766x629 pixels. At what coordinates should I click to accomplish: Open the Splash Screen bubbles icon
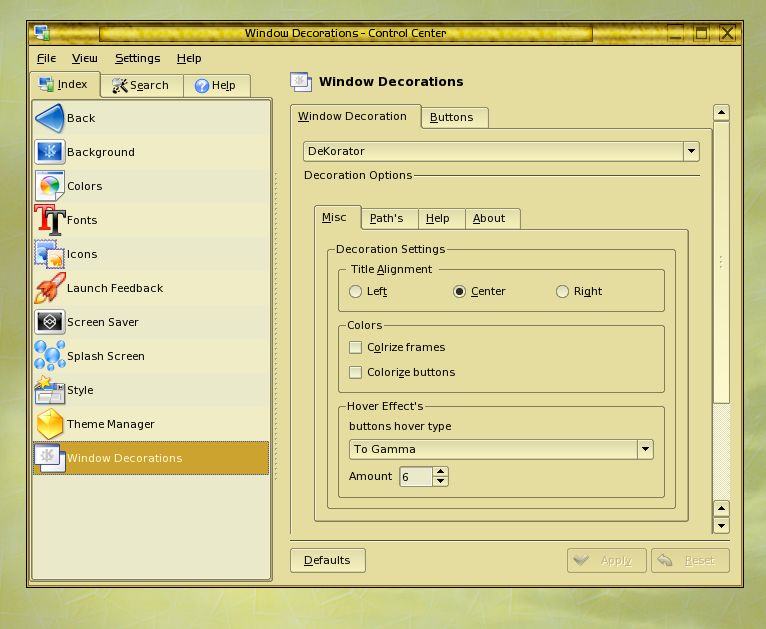pyautogui.click(x=50, y=356)
